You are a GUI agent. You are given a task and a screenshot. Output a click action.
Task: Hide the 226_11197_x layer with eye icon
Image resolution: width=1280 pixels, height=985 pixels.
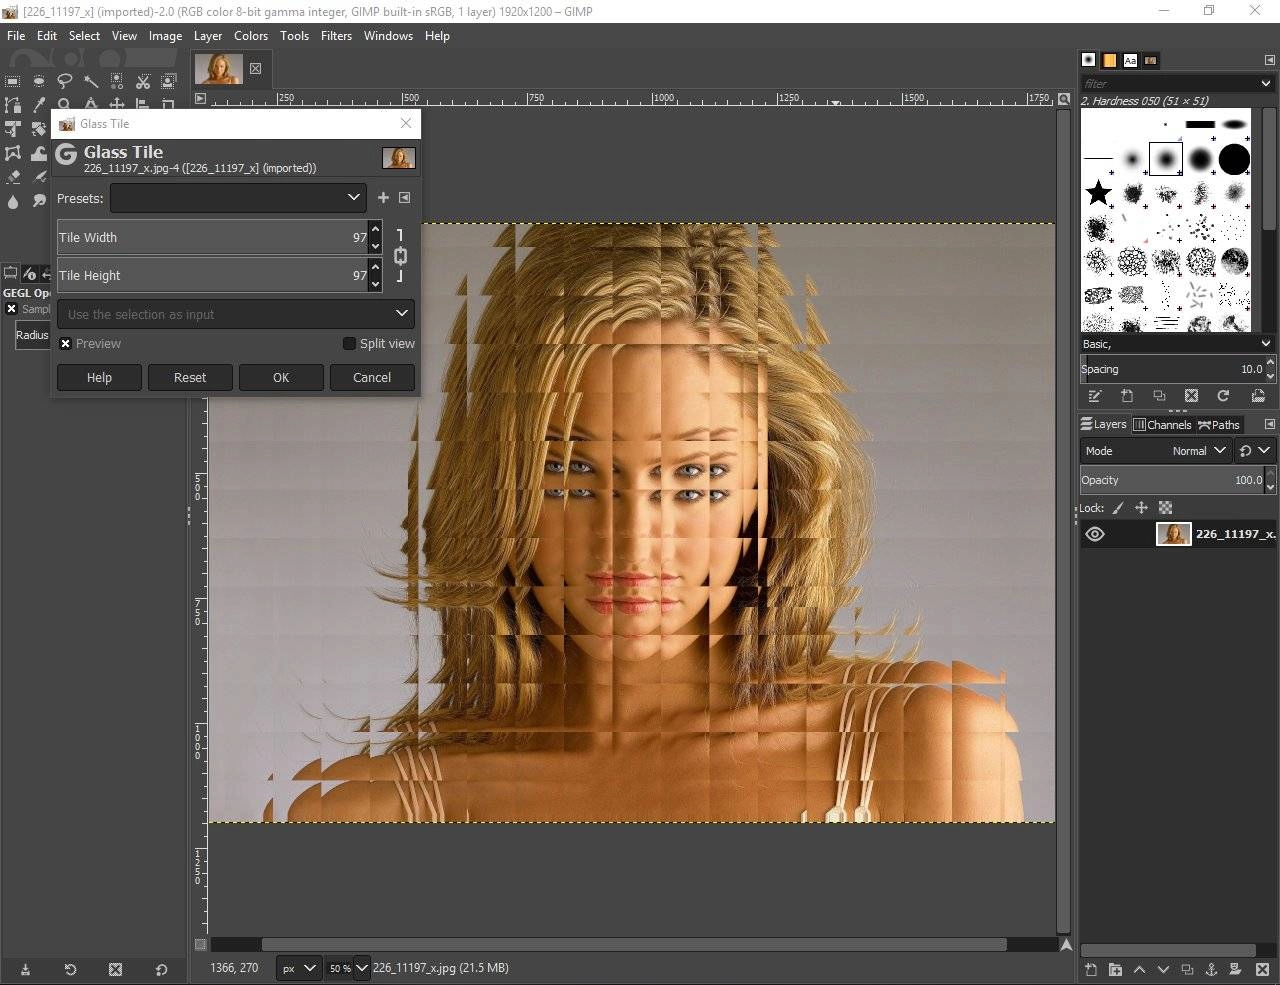[x=1095, y=534]
